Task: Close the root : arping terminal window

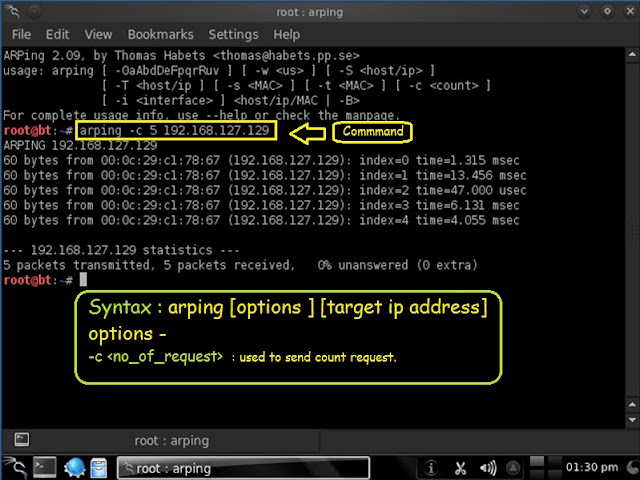Action: (x=630, y=11)
